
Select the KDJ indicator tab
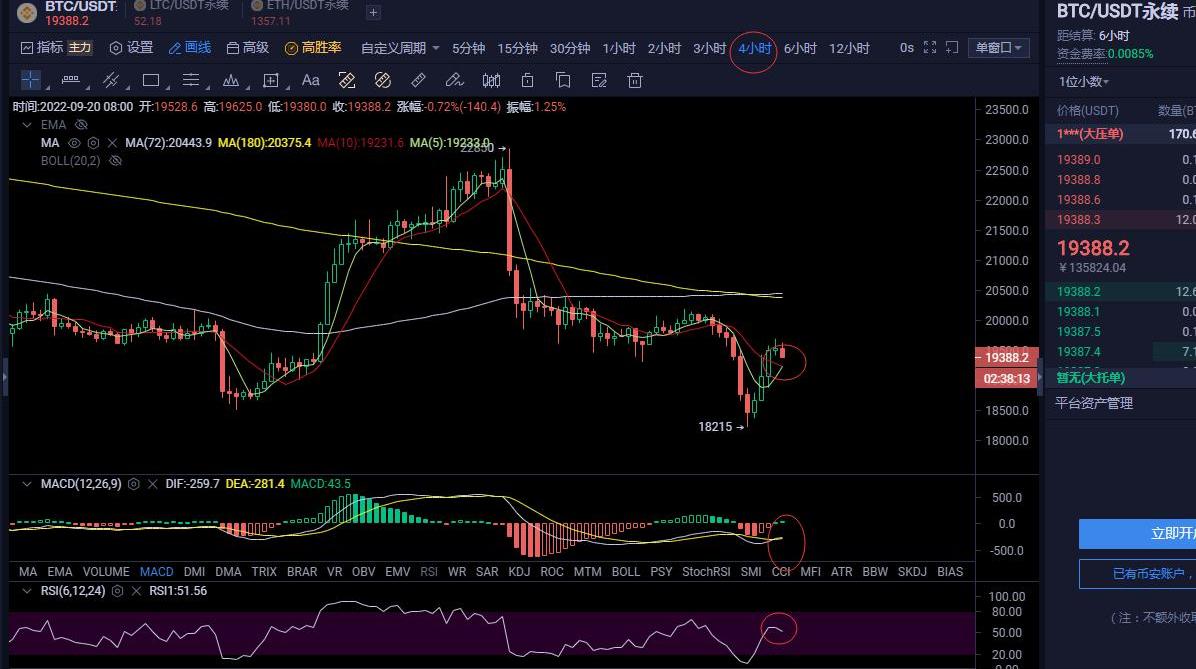519,572
